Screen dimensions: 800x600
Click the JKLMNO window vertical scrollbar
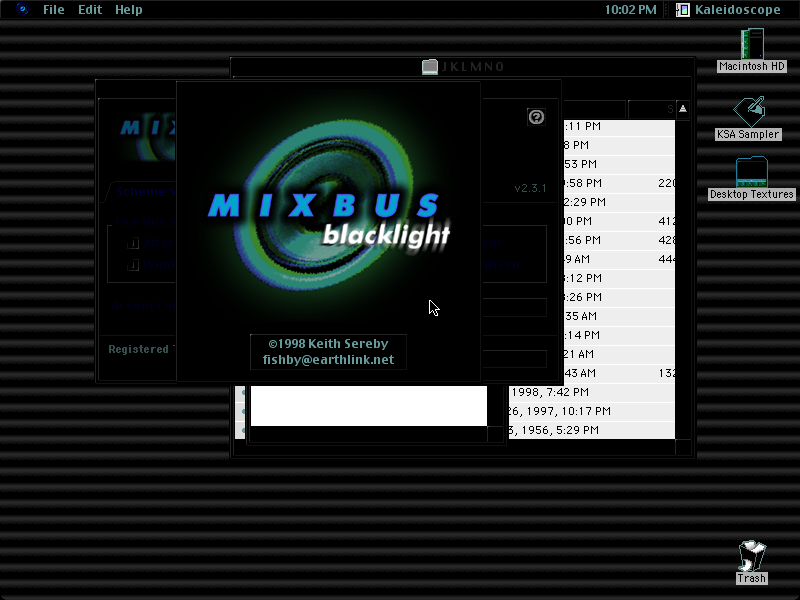pos(683,279)
